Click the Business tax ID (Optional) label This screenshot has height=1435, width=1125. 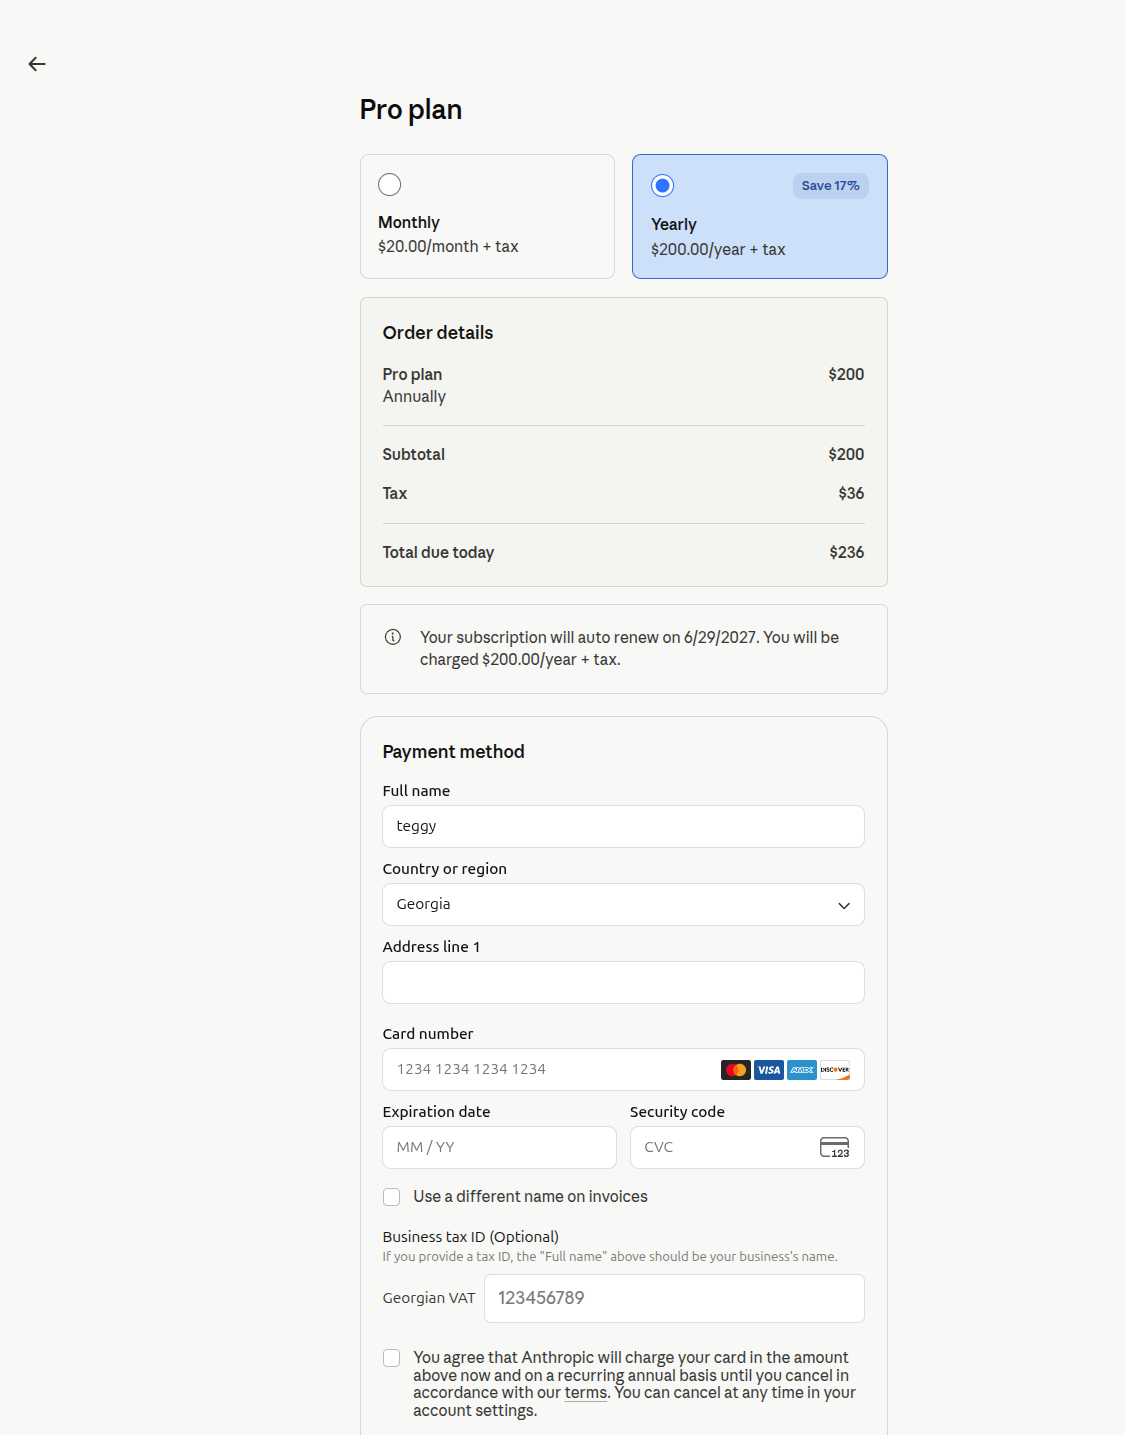coord(470,1237)
